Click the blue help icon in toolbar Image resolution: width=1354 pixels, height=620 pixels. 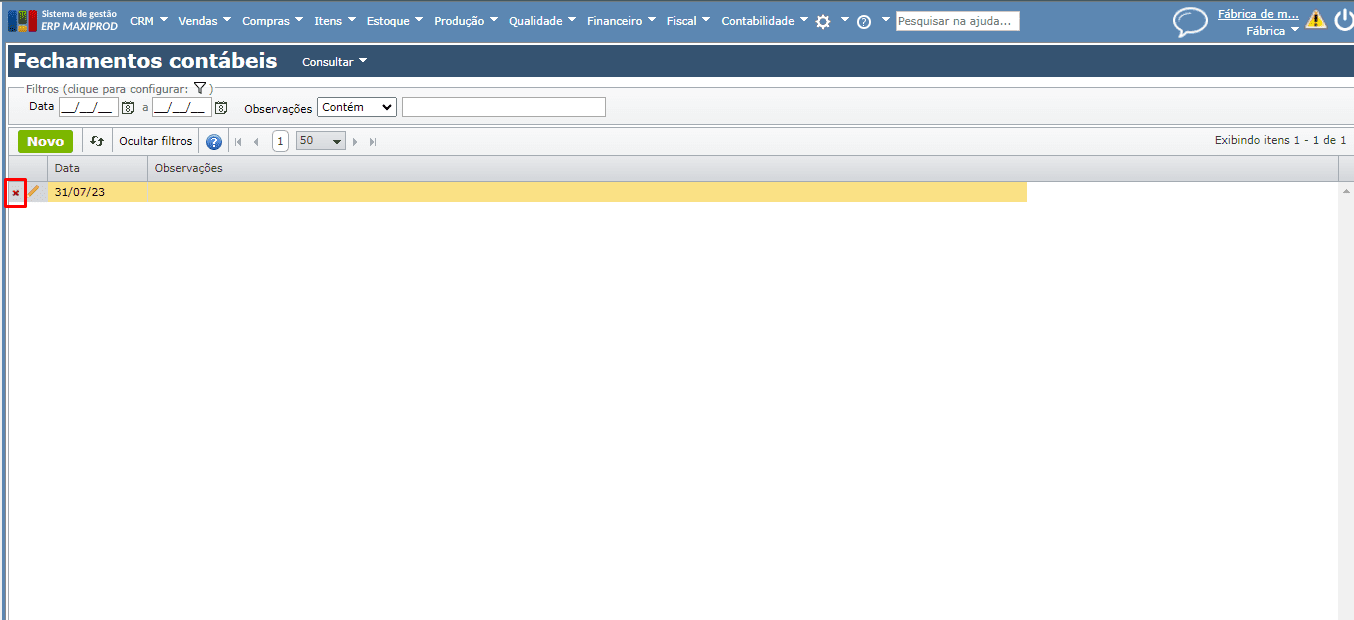click(x=214, y=142)
